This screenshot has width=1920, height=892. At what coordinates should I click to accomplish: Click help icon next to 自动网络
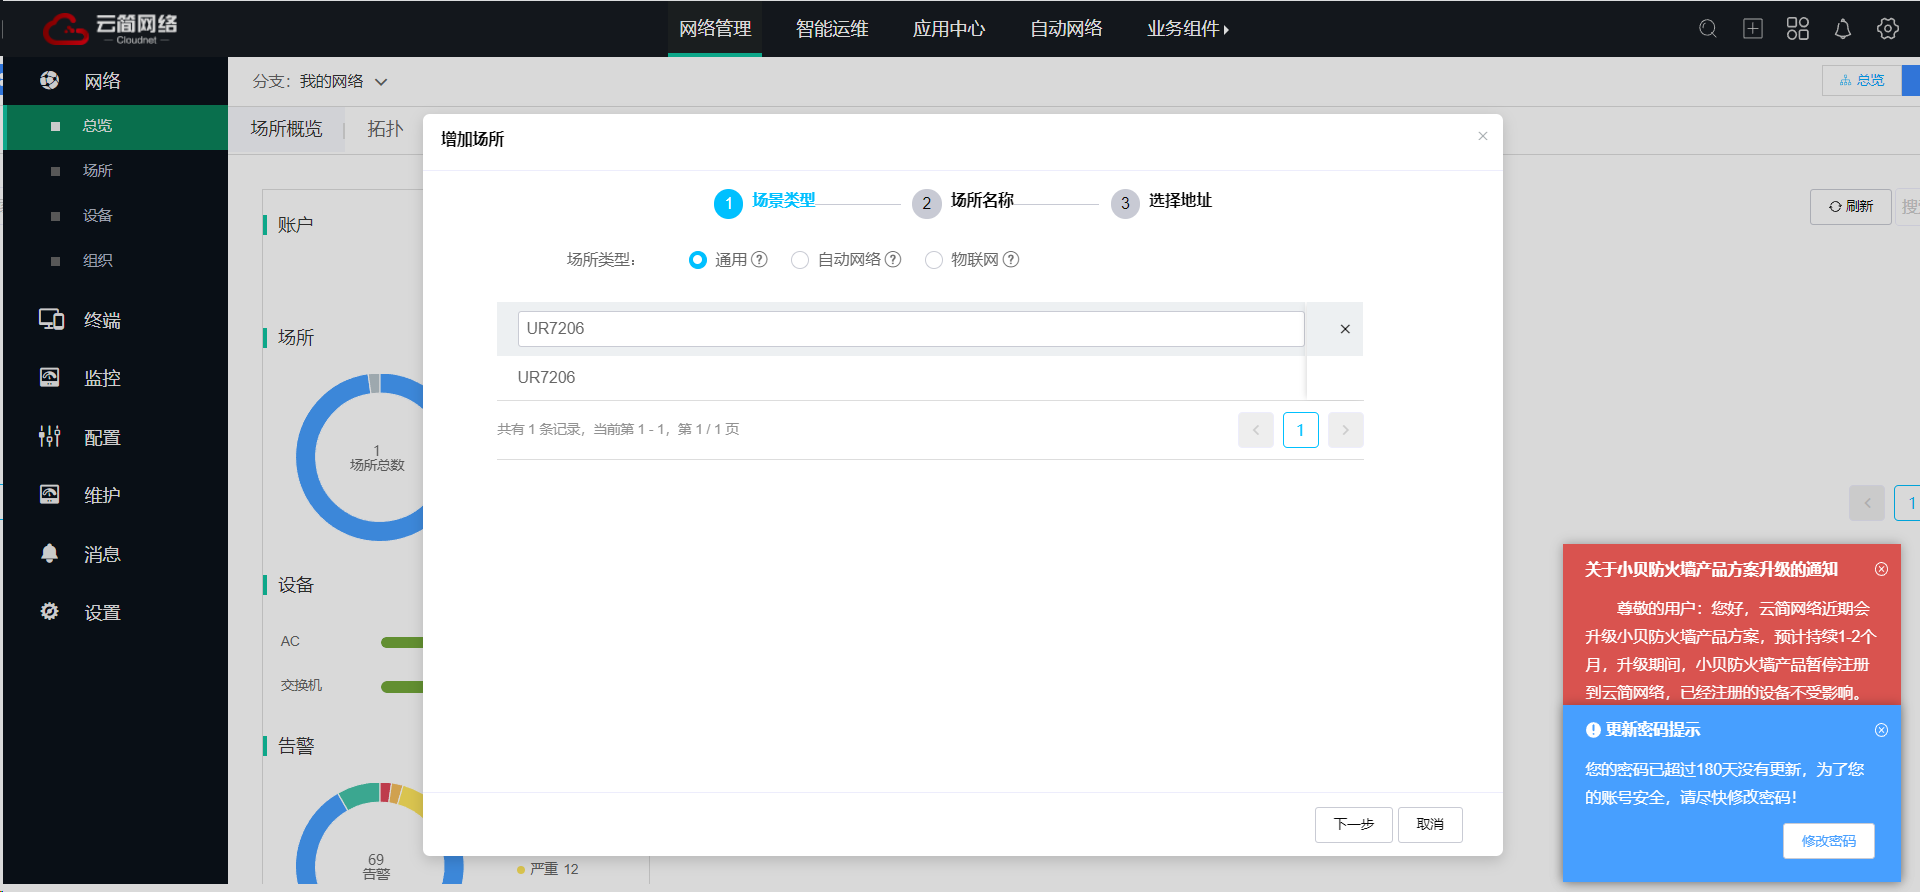pyautogui.click(x=894, y=260)
